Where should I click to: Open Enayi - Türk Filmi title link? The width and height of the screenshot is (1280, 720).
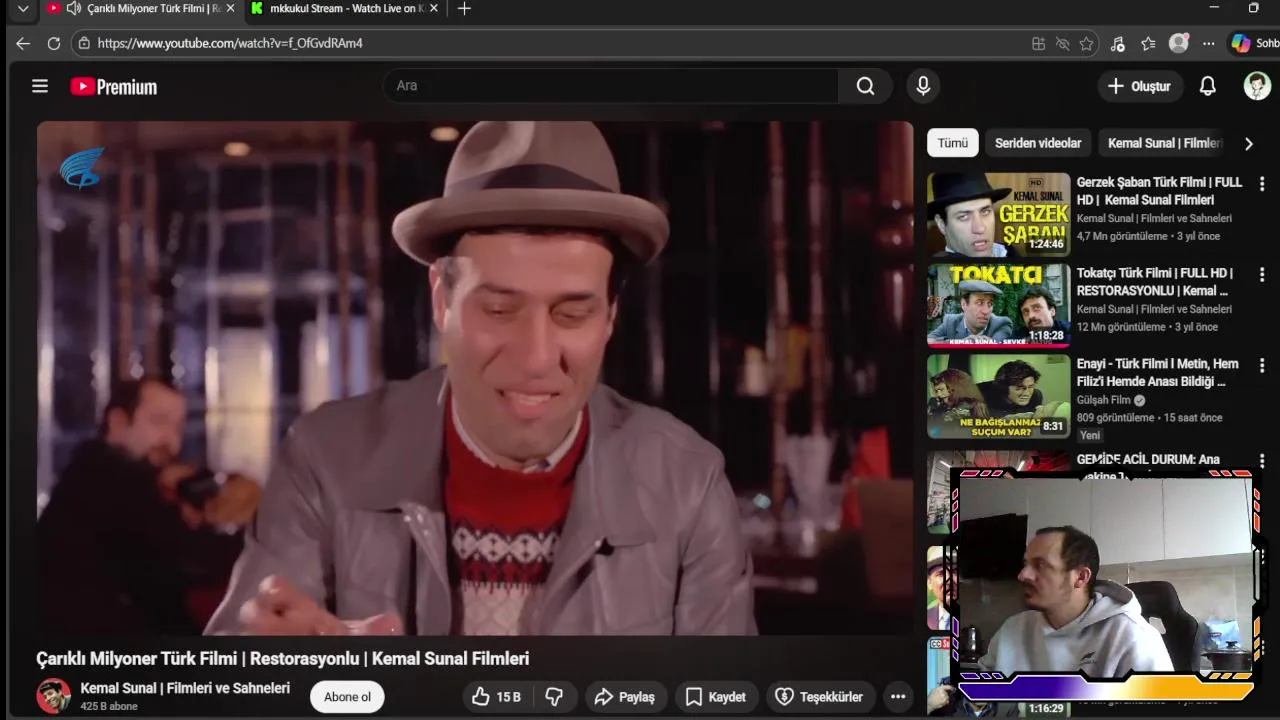[x=1157, y=373]
